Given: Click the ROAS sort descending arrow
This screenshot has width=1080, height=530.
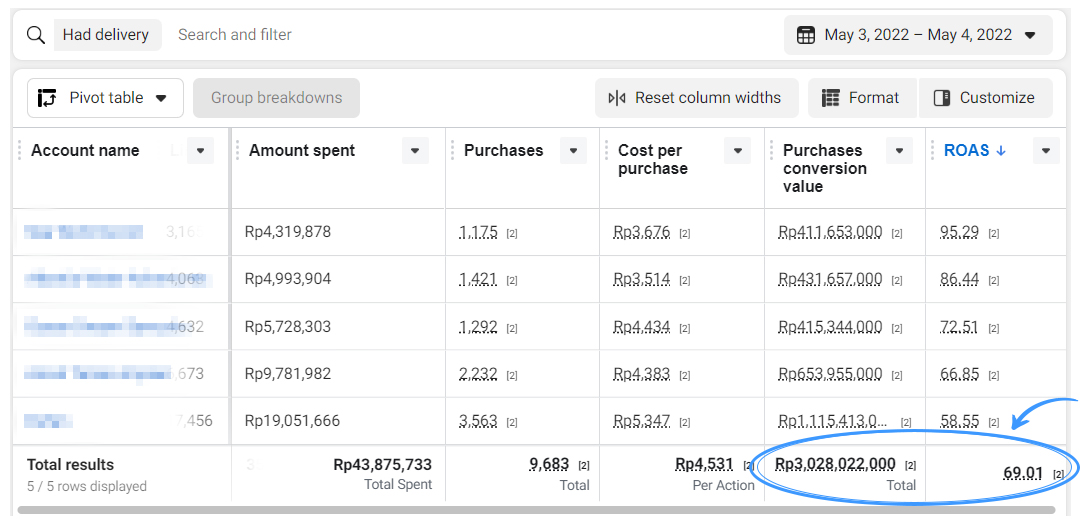Looking at the screenshot, I should pos(1001,151).
